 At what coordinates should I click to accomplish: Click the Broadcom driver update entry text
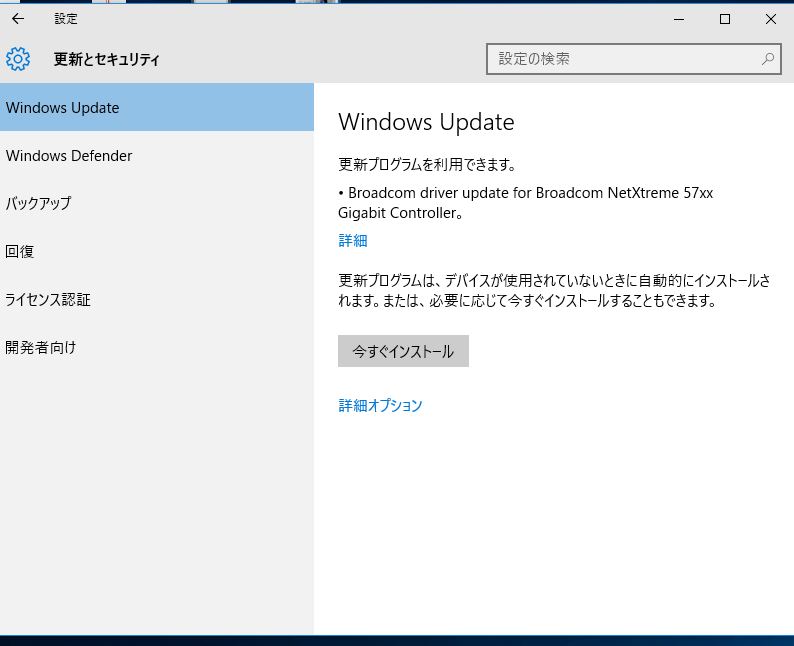526,203
